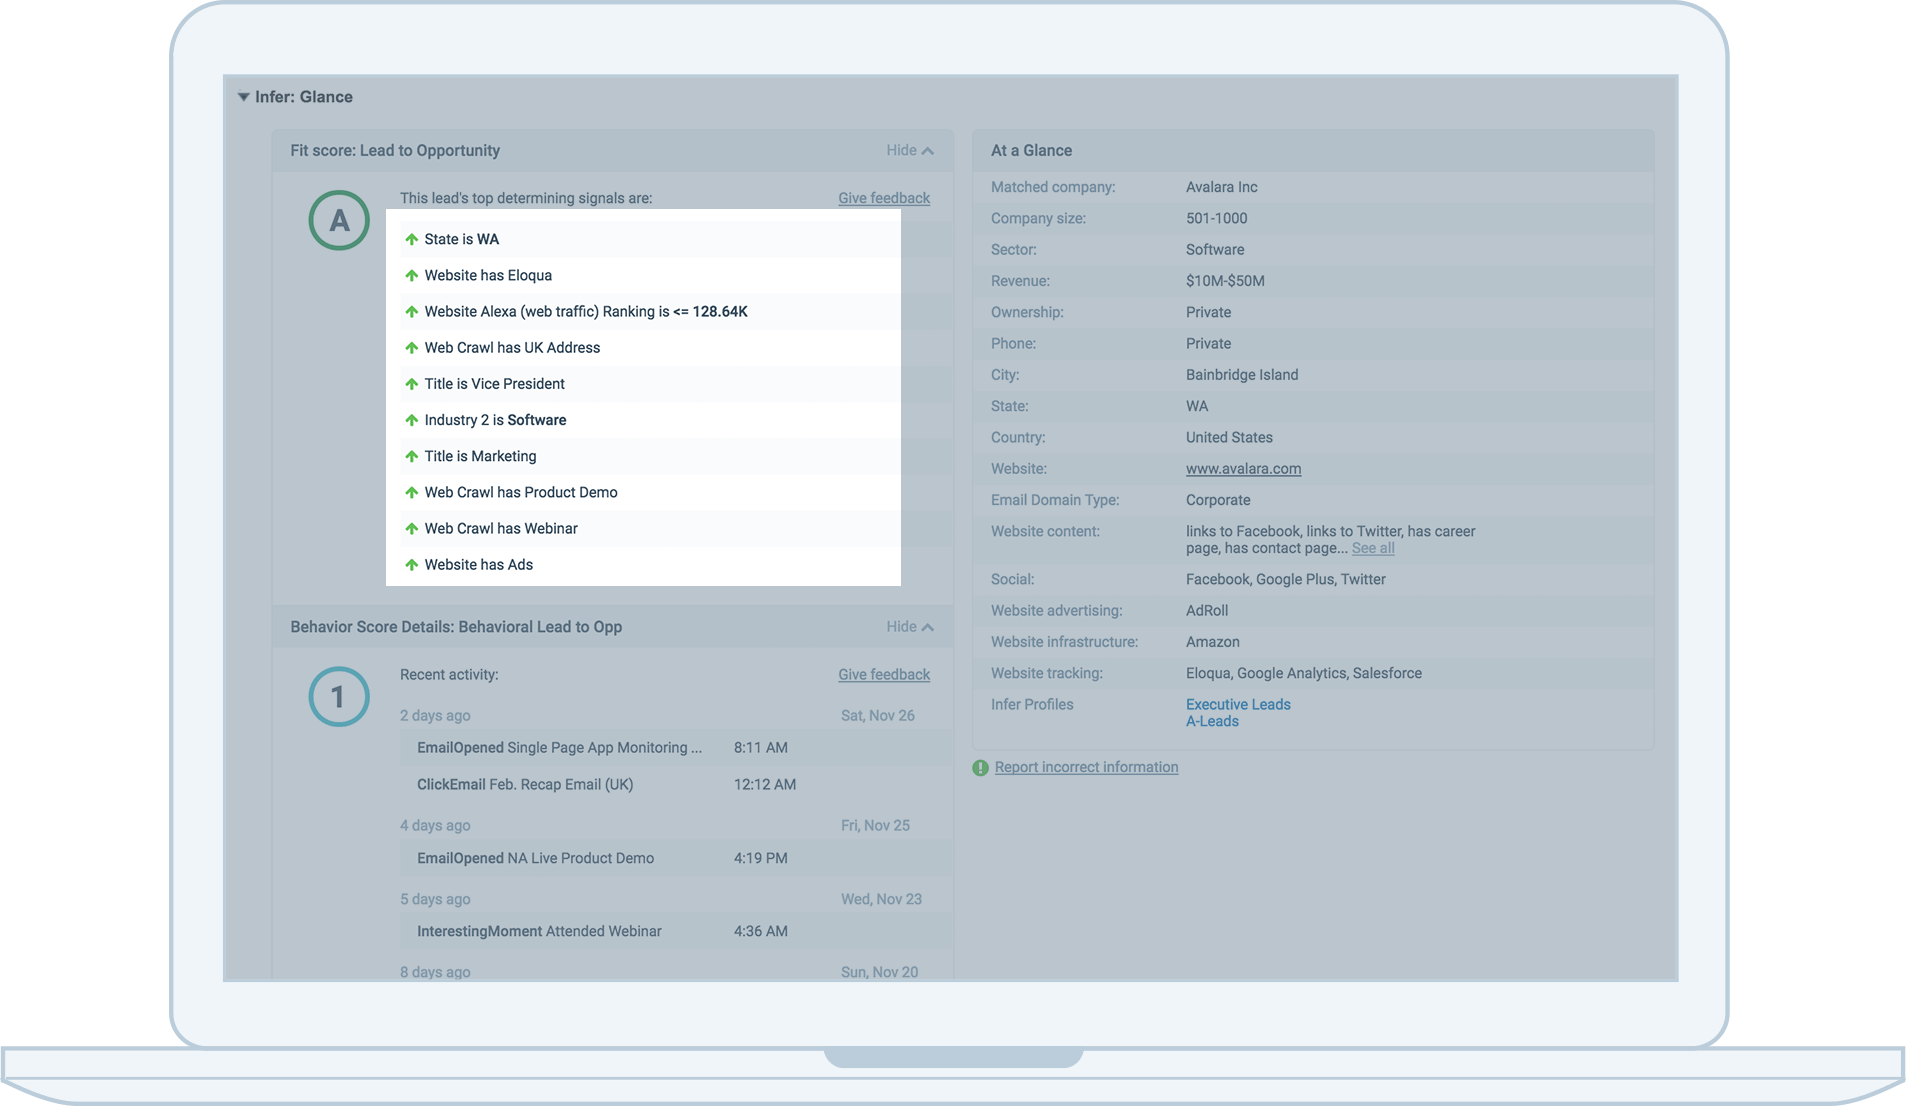Open the www.avalara.com website link
This screenshot has width=1906, height=1106.
pyautogui.click(x=1243, y=469)
